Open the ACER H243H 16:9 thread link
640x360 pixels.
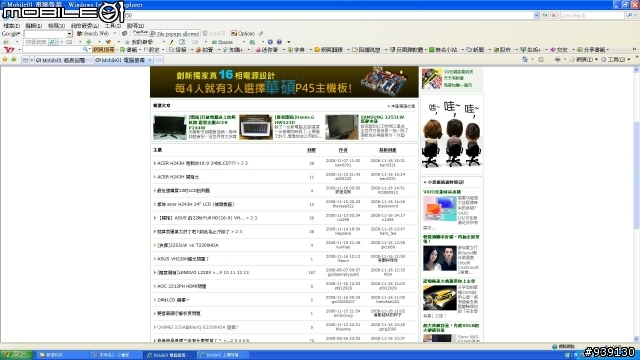tap(202, 163)
